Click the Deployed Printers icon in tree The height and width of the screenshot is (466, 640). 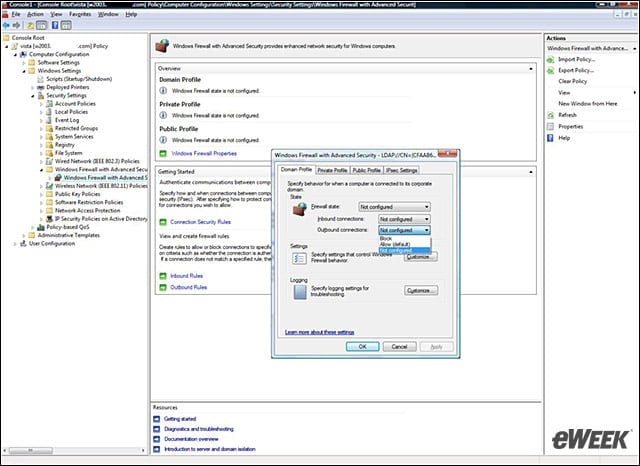click(x=41, y=87)
